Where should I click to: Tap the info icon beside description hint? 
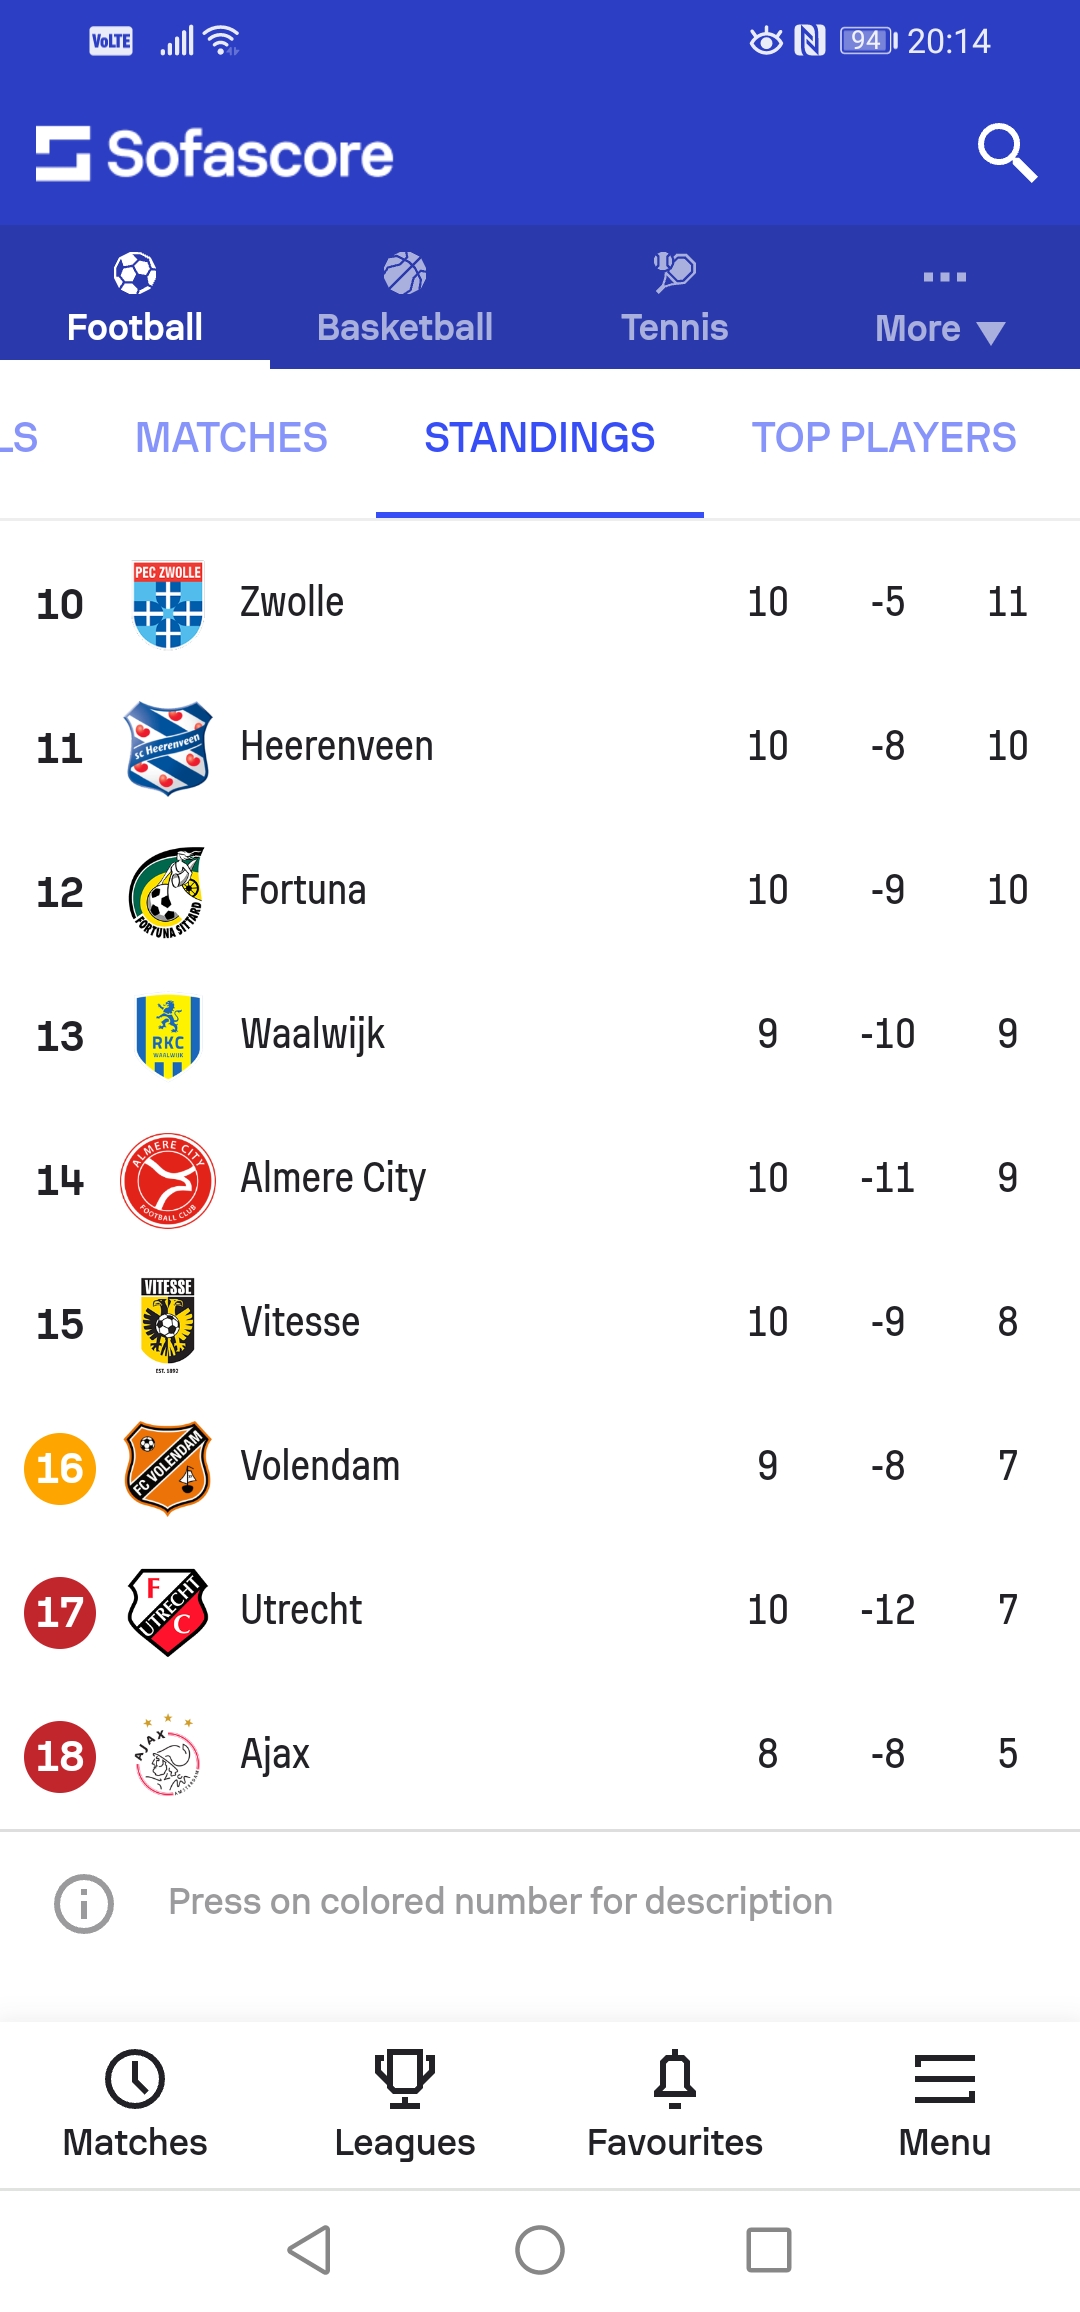[84, 1903]
